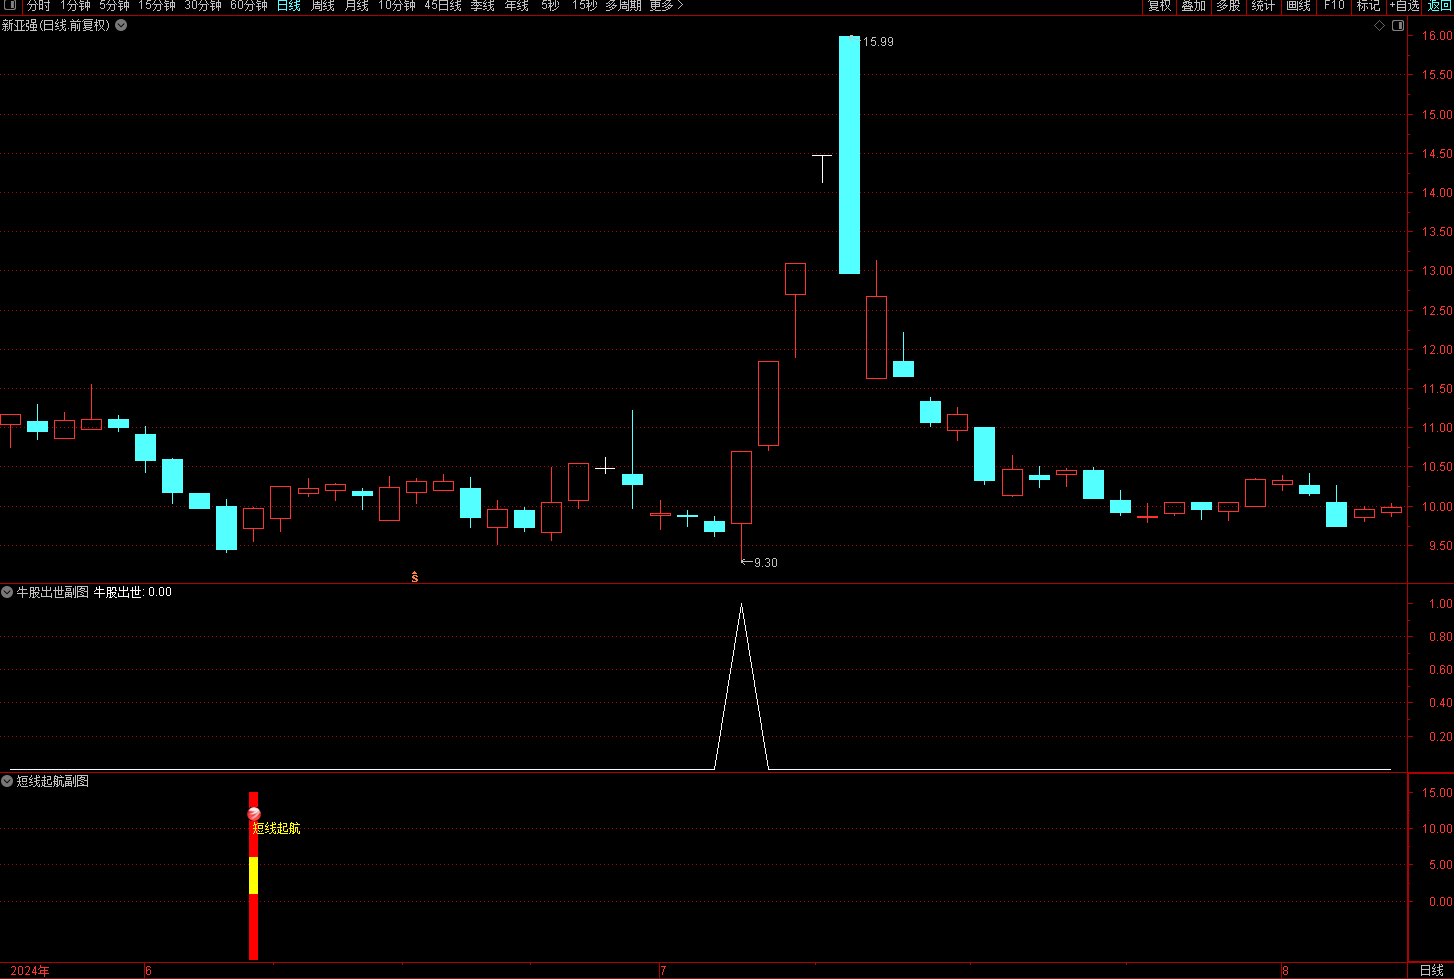Select the 5分钟 period tab

(x=114, y=6)
